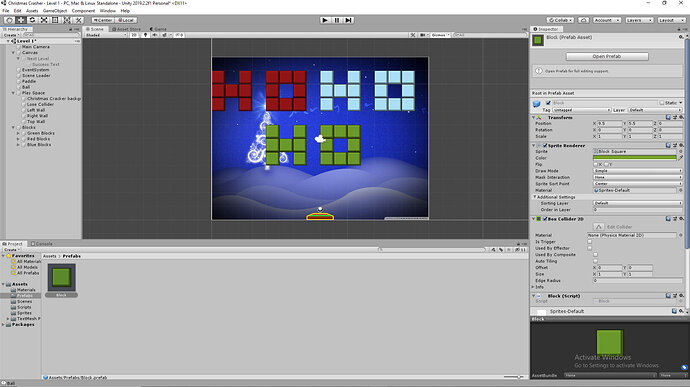
Task: Enable the Auto Tiling checkbox
Action: pyautogui.click(x=595, y=261)
